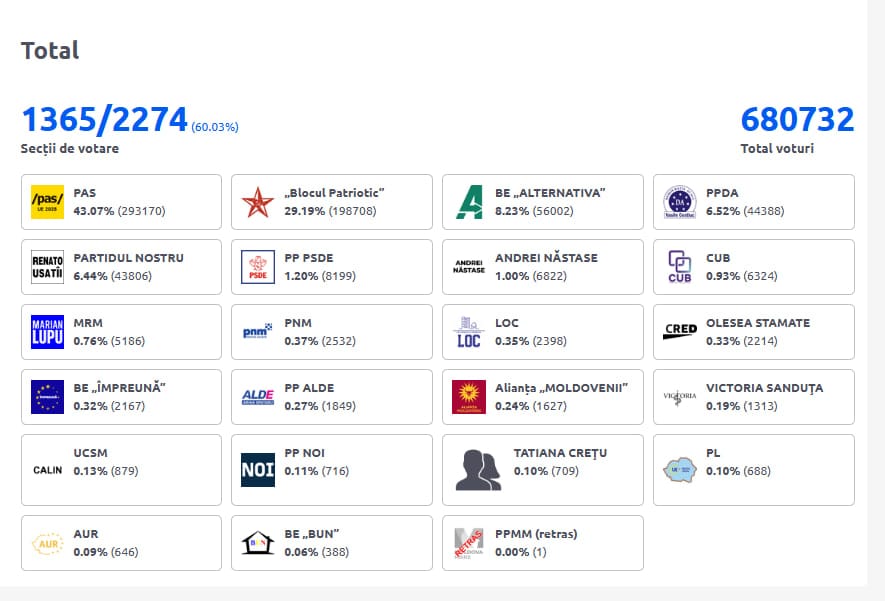Image resolution: width=885 pixels, height=601 pixels.
Task: Click the ANDREI NĂSTASE candidate name
Action: [x=546, y=258]
